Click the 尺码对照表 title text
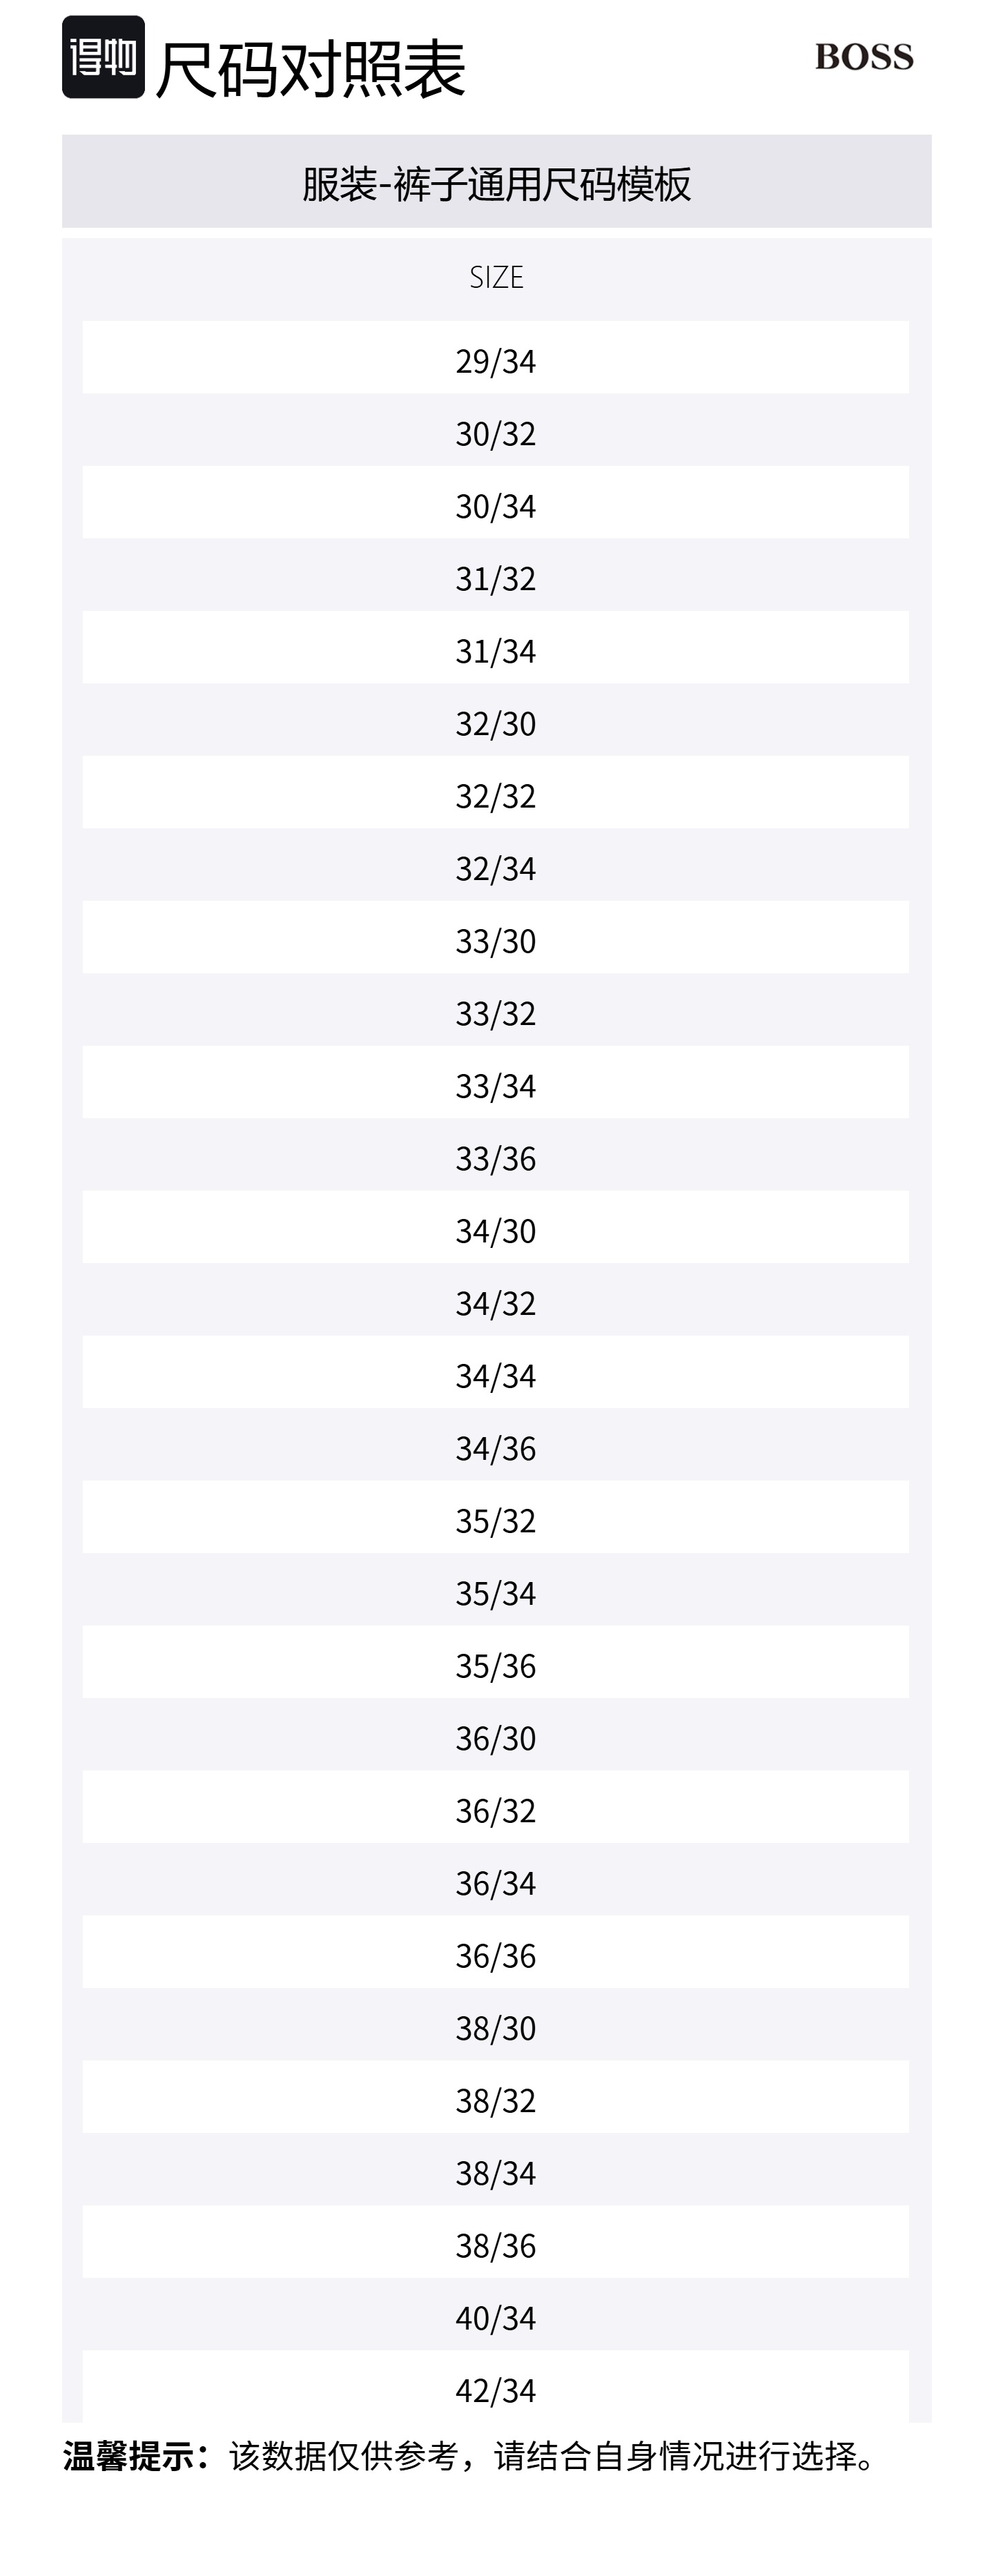Viewport: 994px width, 2576px height. [x=310, y=70]
